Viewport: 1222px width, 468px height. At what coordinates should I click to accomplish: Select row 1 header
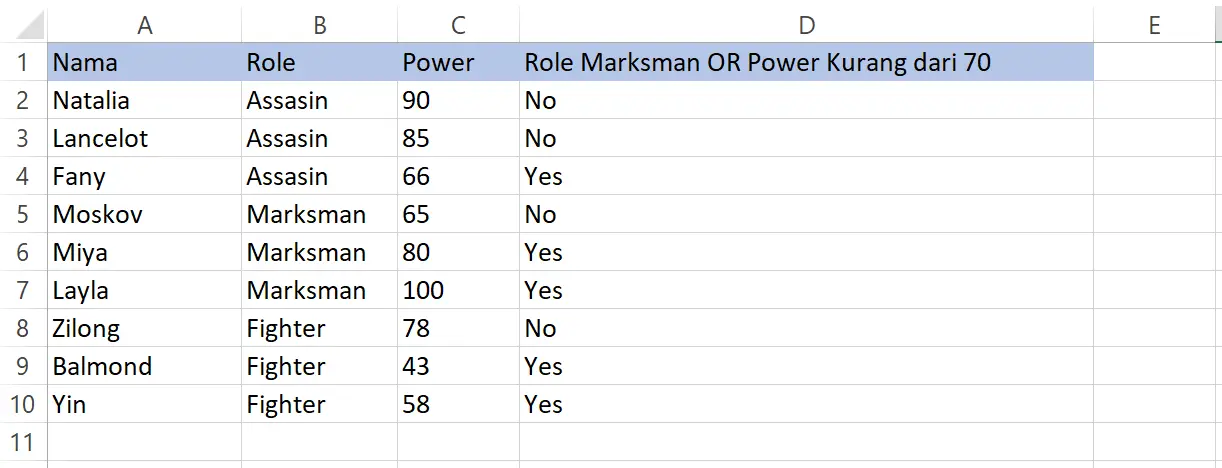pos(23,63)
